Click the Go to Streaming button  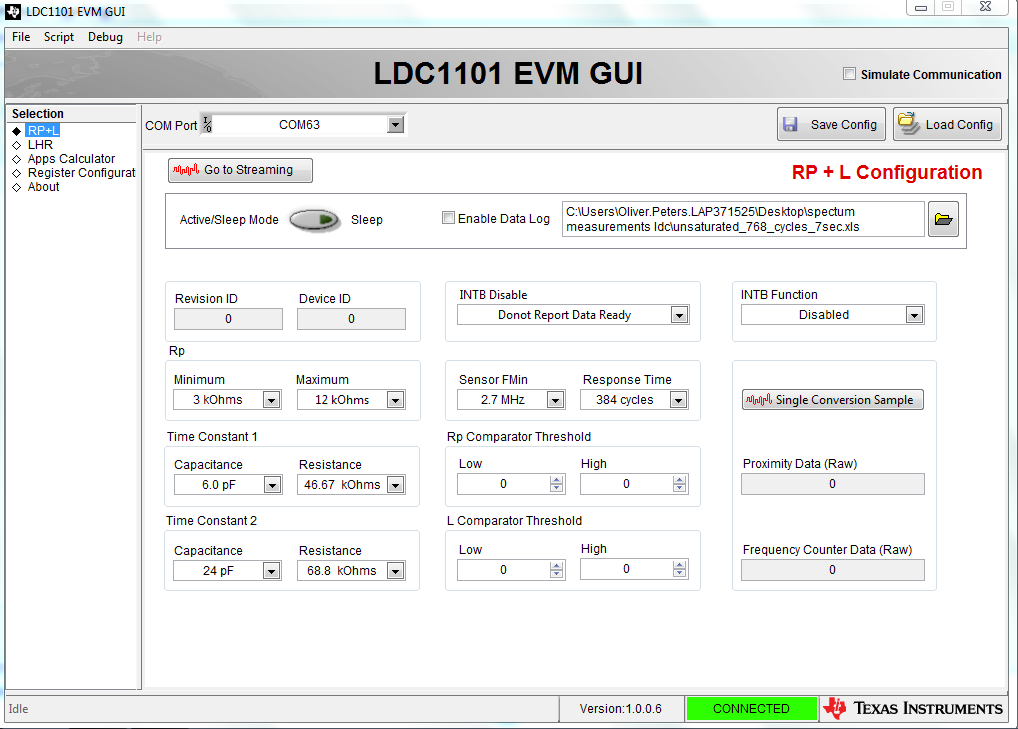(240, 170)
